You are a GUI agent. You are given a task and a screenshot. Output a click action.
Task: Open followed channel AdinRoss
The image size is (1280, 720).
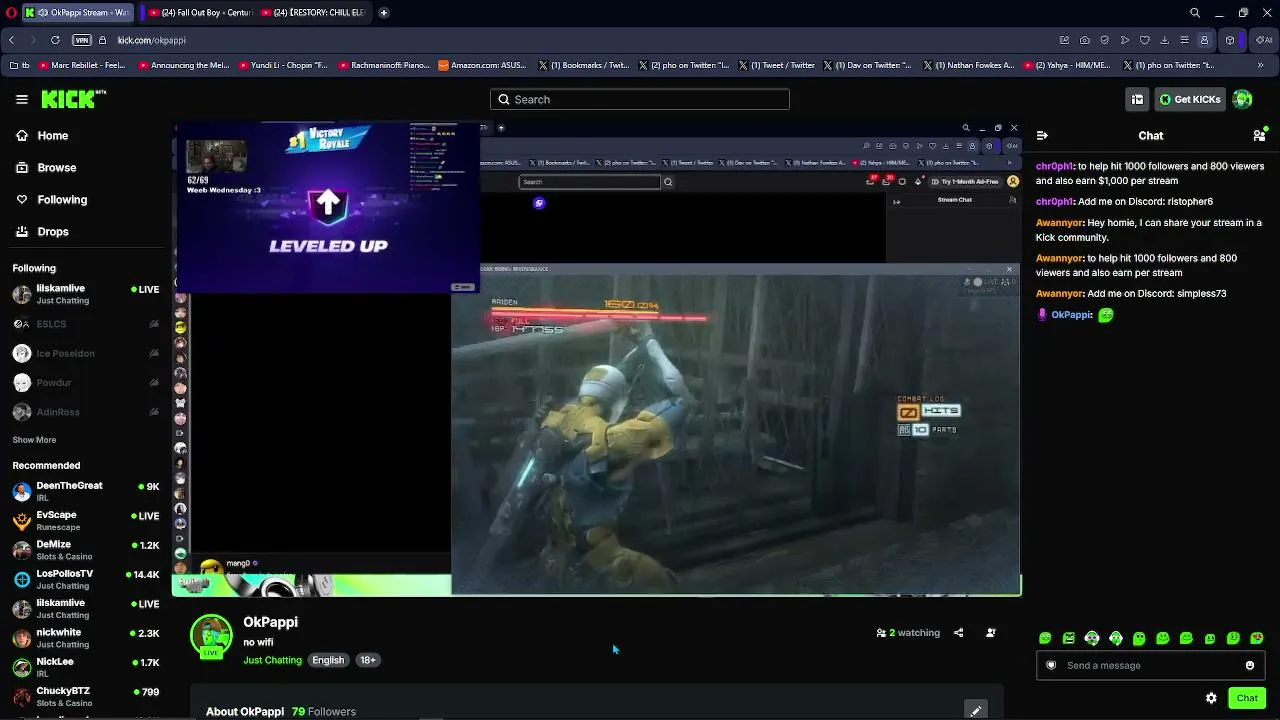click(x=86, y=412)
